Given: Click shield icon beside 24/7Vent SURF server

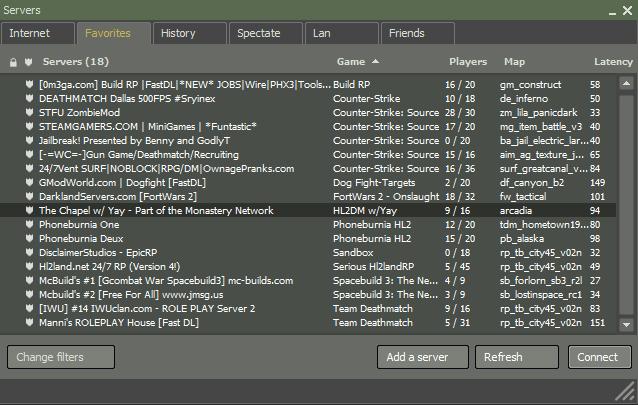Looking at the screenshot, I should click(29, 168).
